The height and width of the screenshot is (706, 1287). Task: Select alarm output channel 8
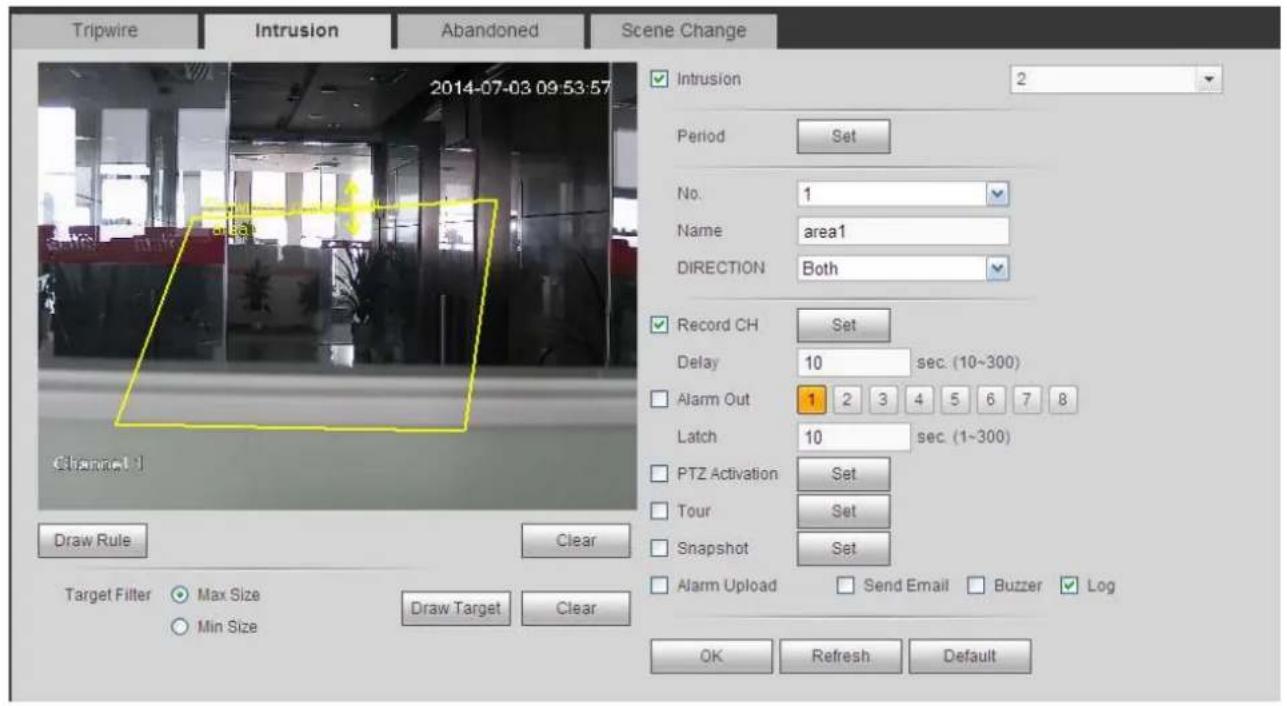coord(1064,401)
